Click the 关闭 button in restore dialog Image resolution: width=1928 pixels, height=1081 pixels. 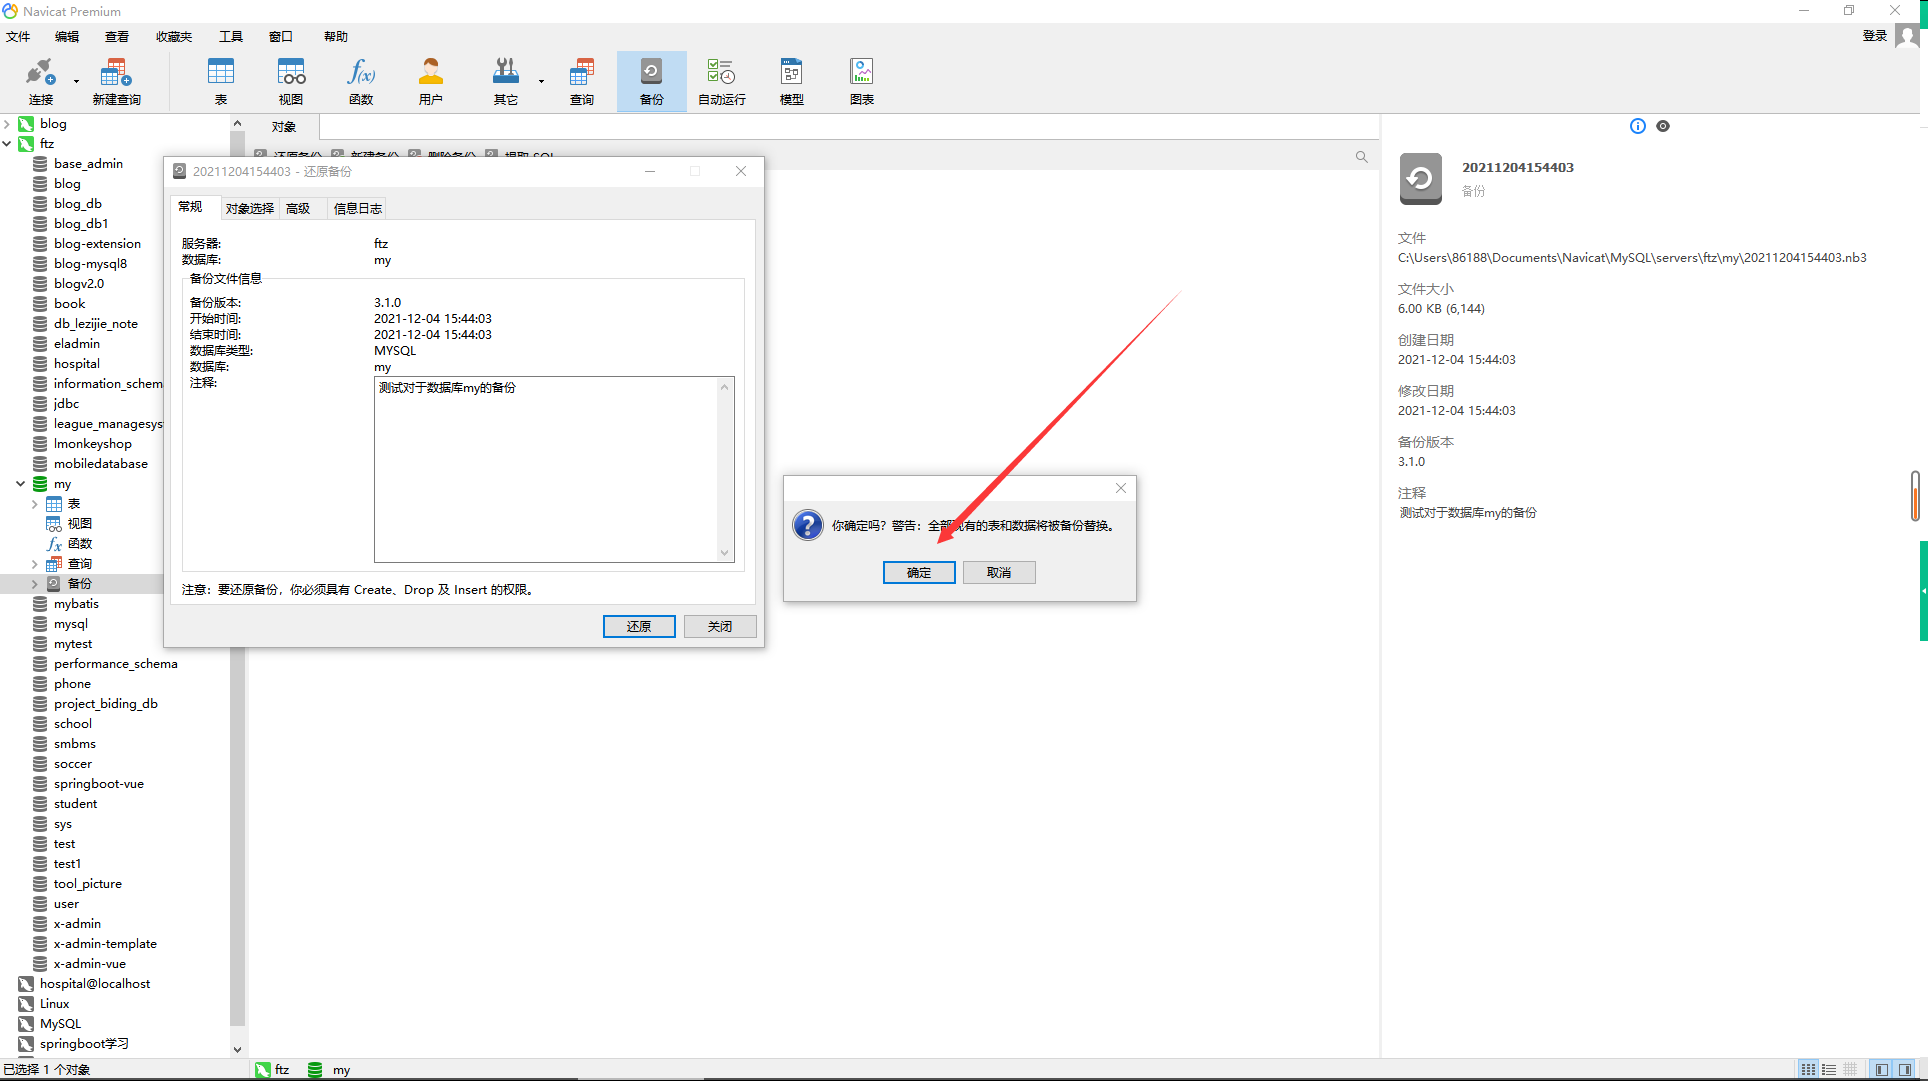point(720,626)
